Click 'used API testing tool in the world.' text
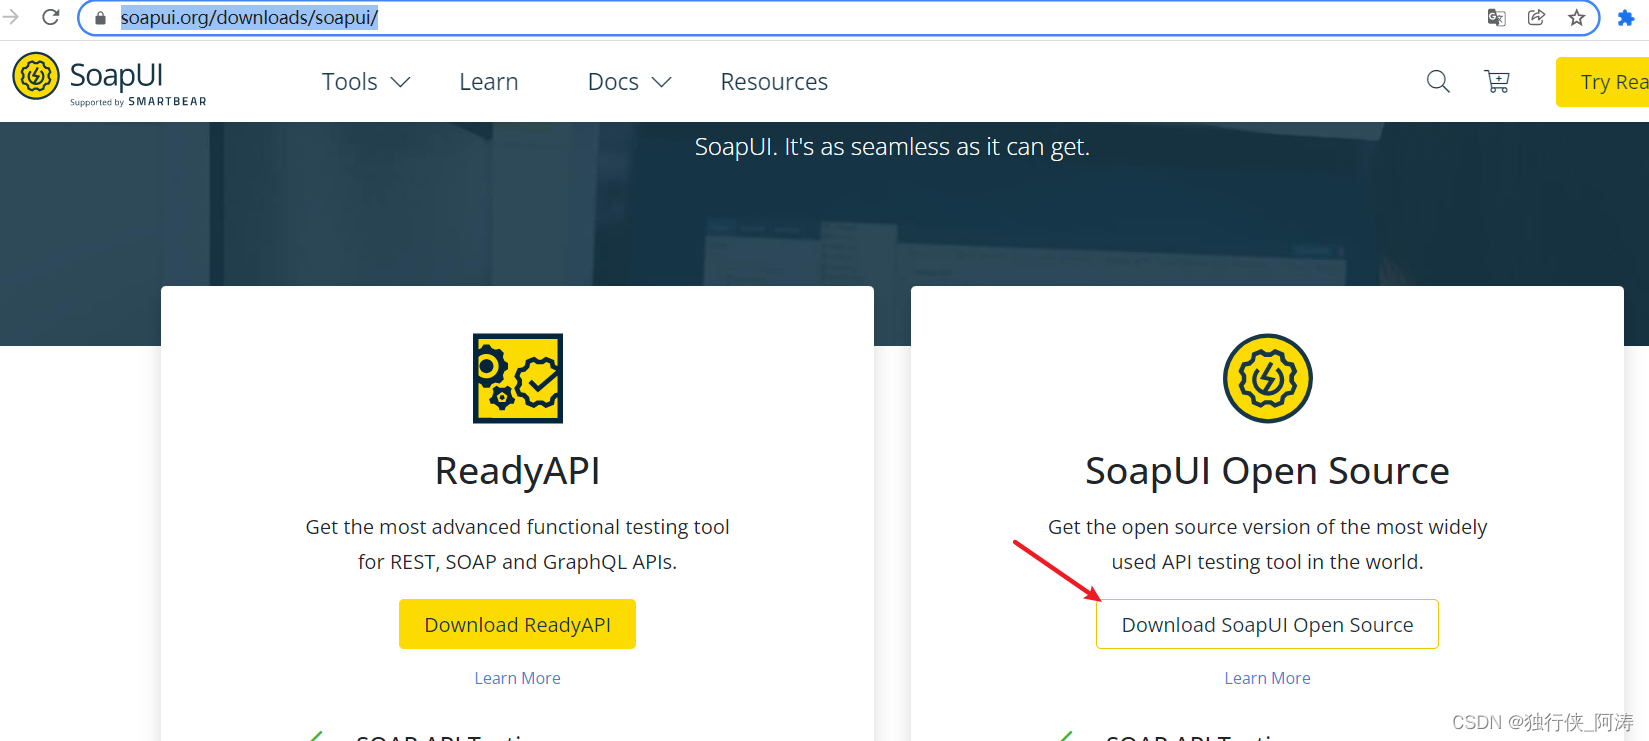 [1267, 562]
